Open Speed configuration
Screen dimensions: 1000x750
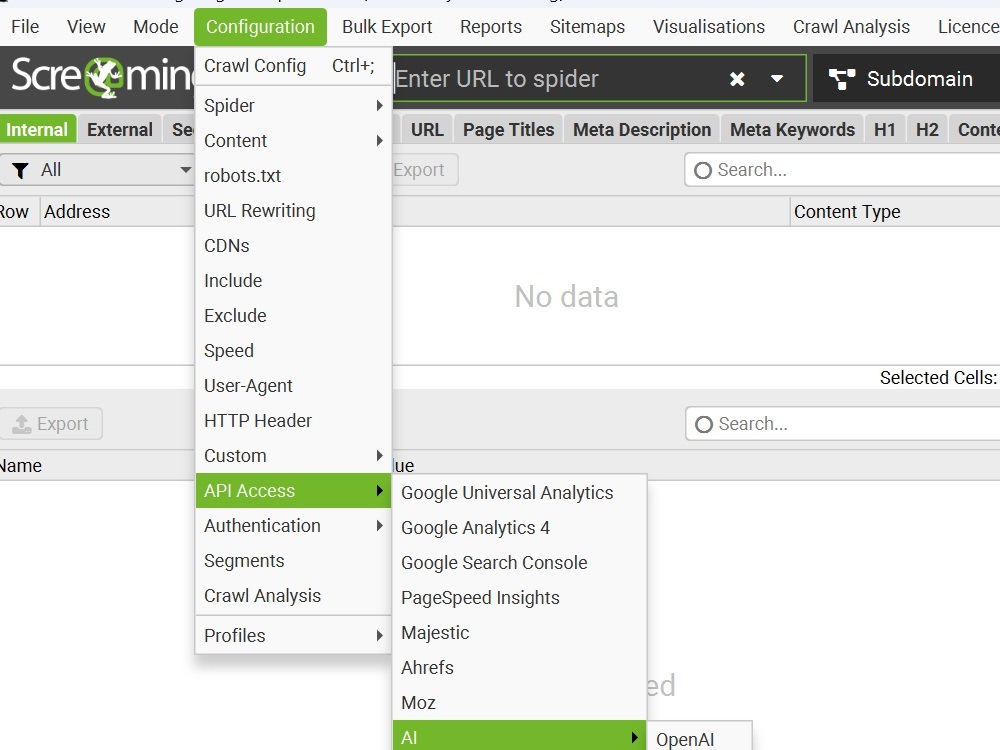(x=293, y=351)
